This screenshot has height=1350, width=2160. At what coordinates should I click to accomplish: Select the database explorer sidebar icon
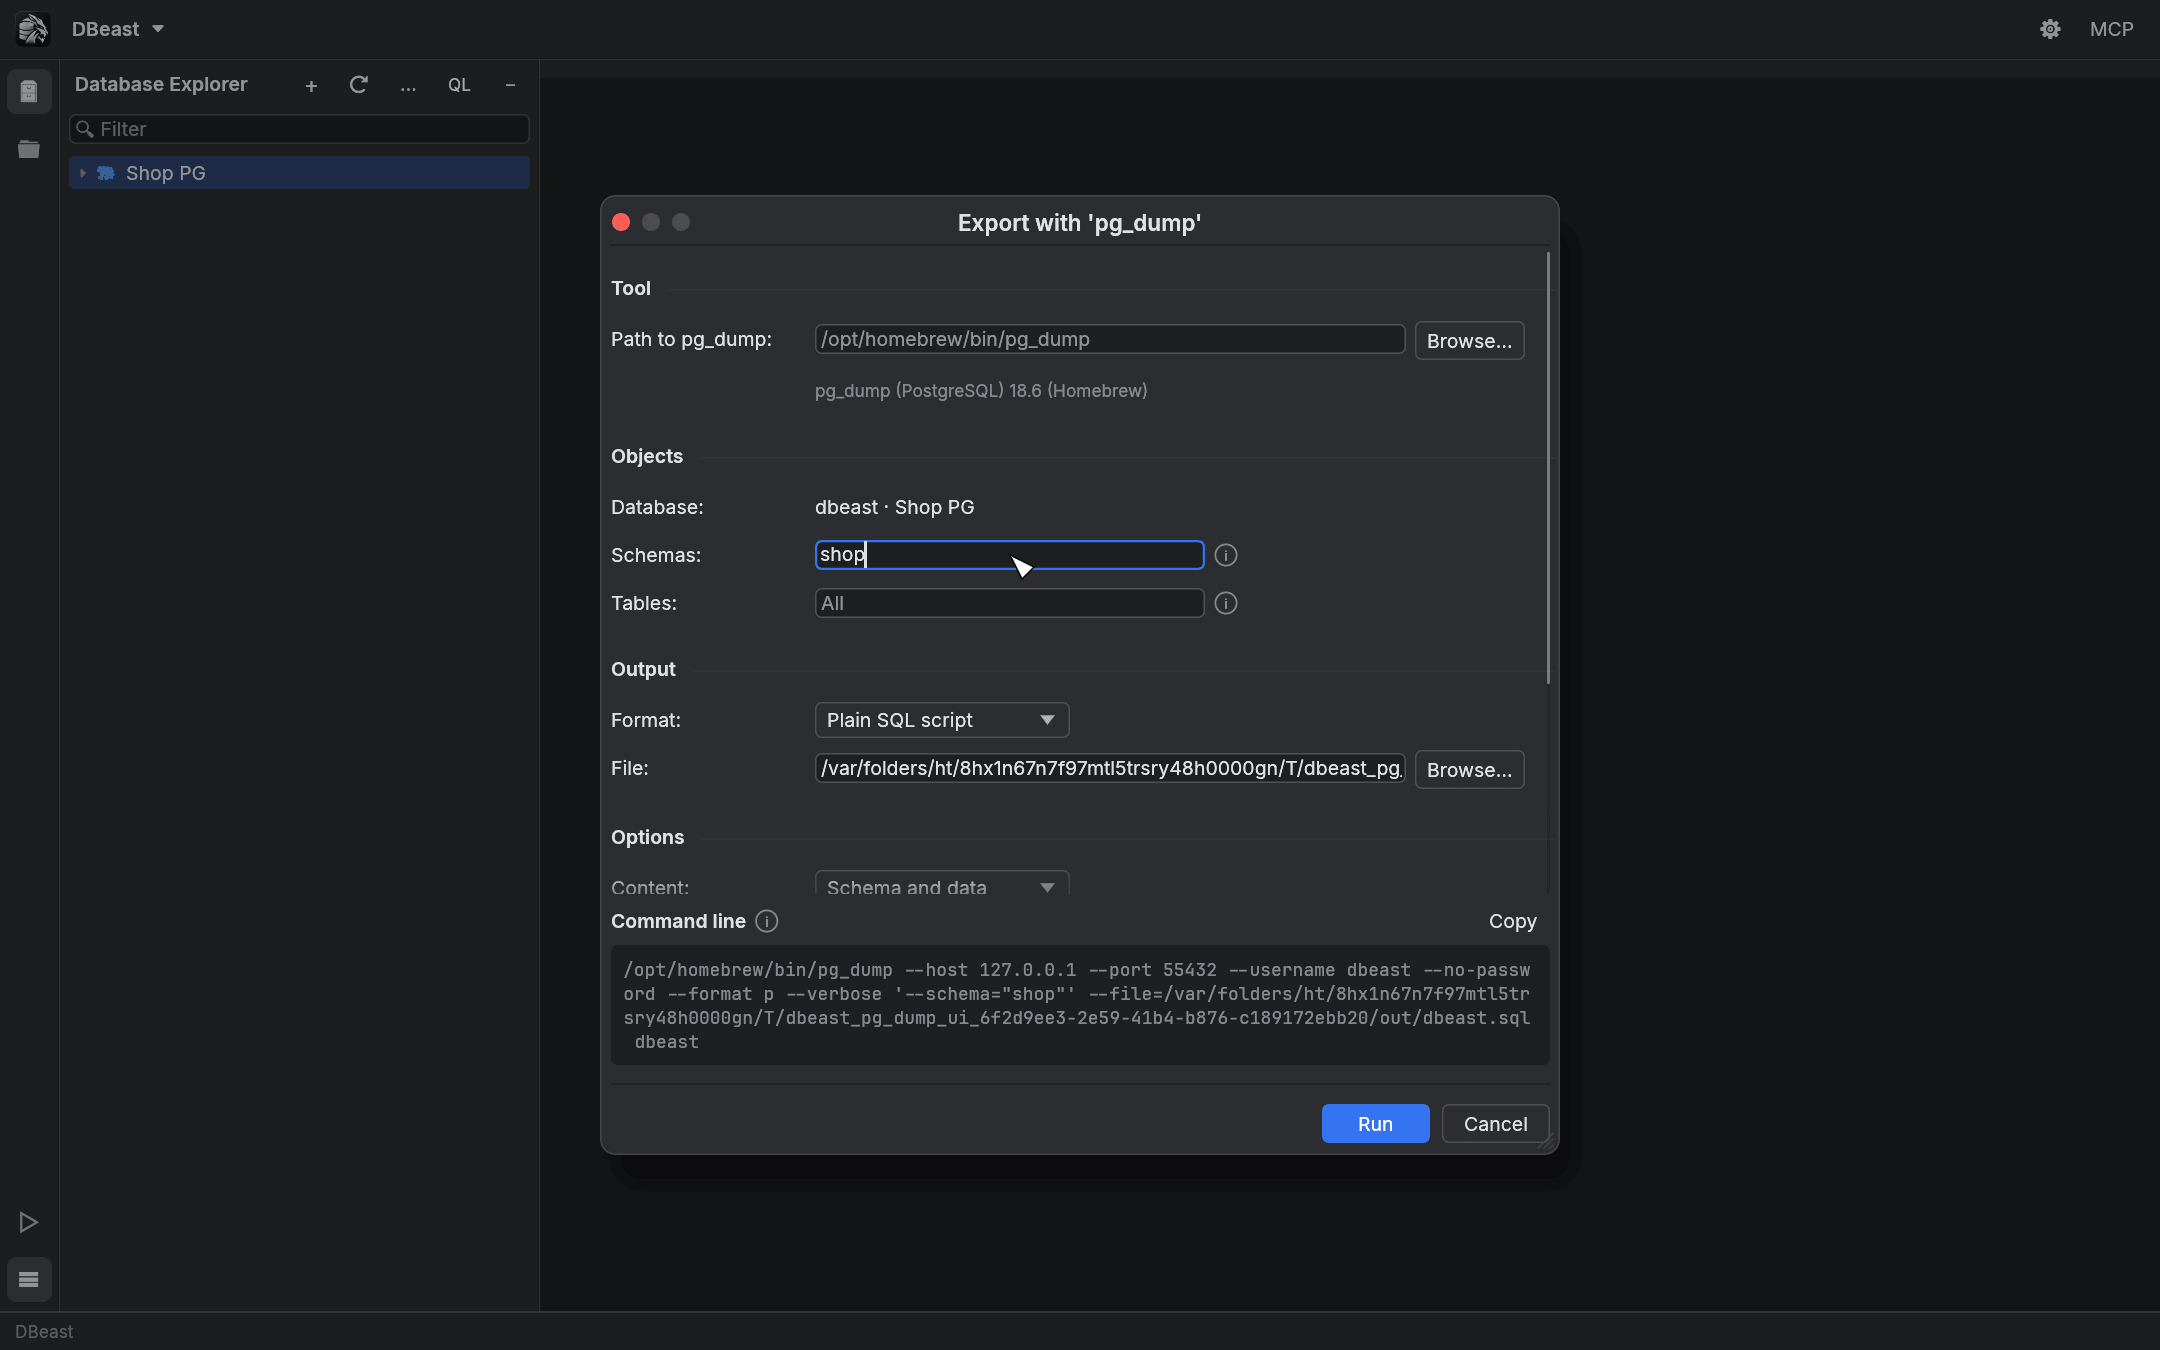pos(29,92)
